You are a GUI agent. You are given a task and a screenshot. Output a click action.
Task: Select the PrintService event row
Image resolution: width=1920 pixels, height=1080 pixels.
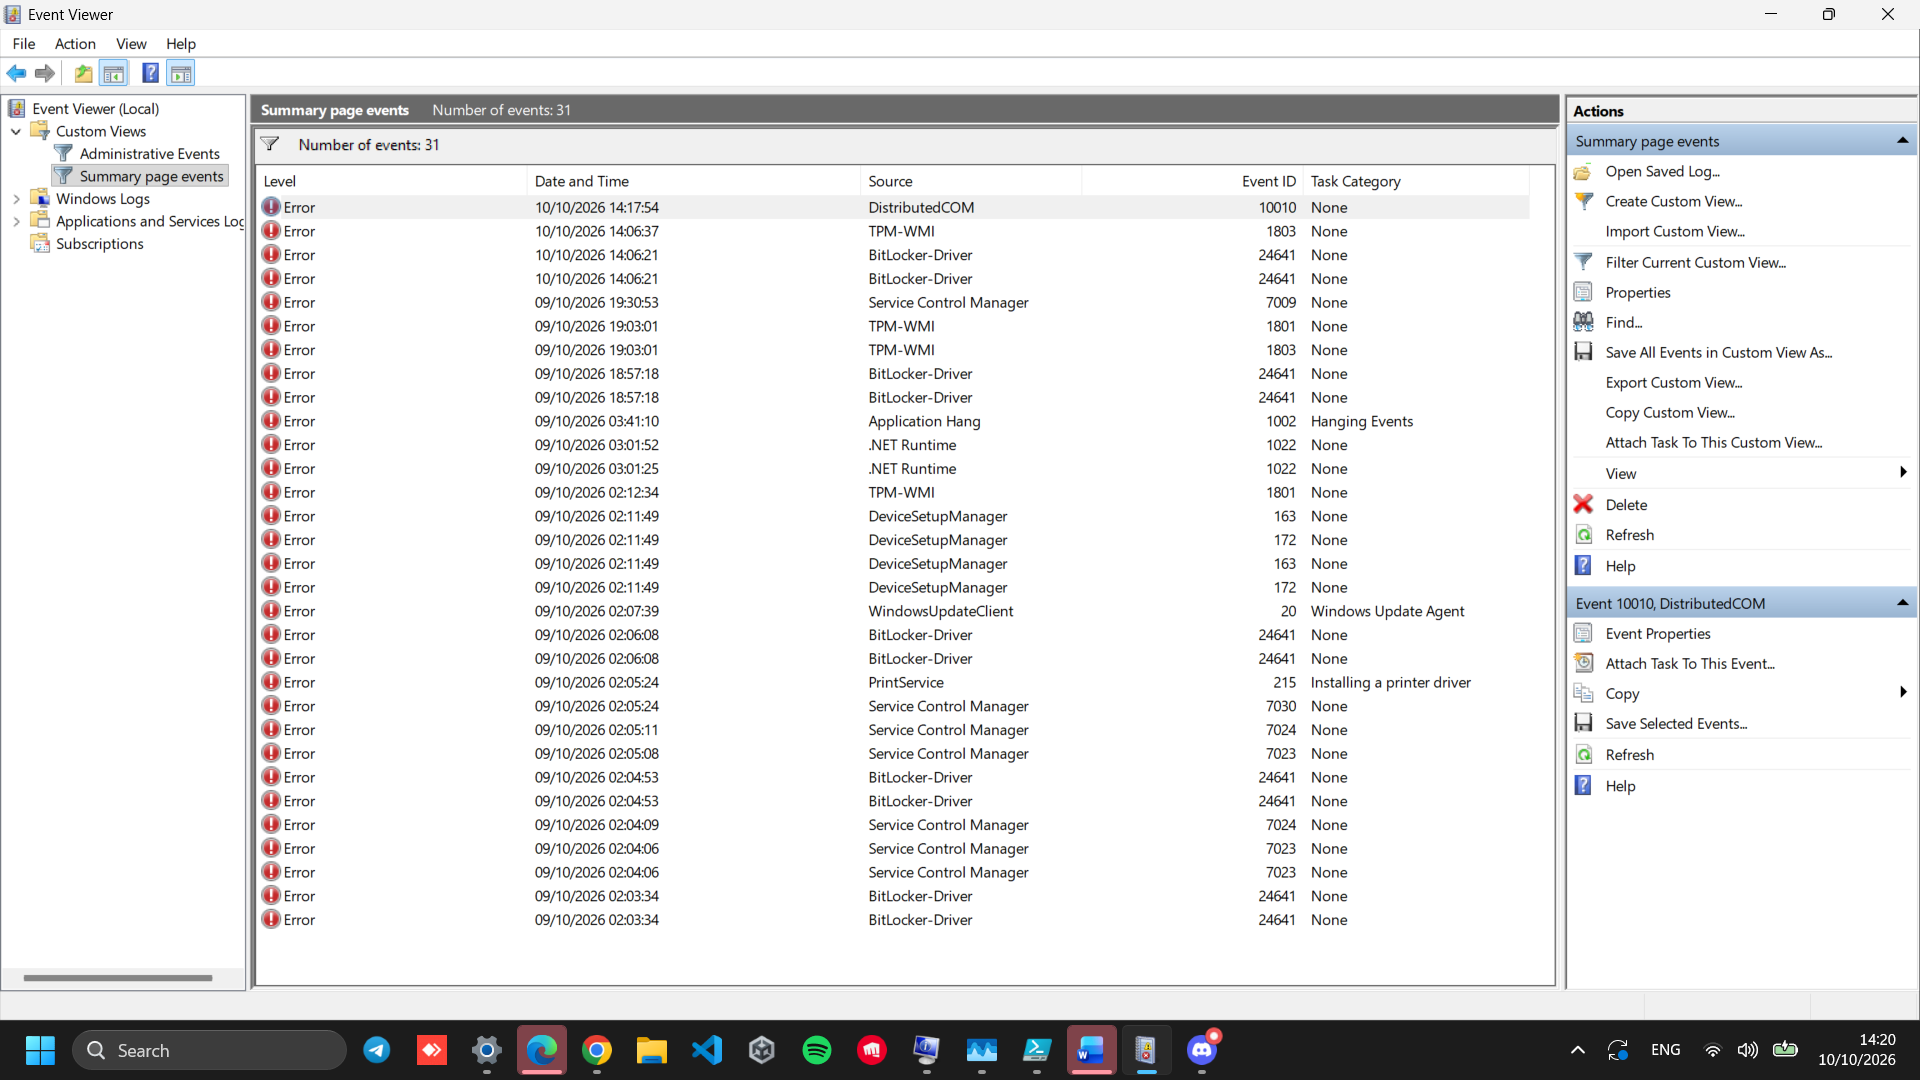click(x=894, y=682)
